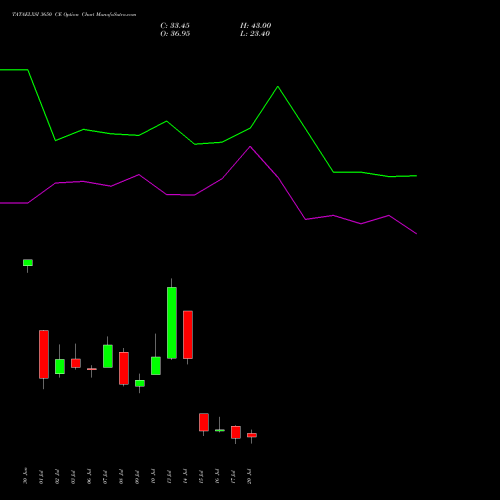500x500 pixels.
Task: Click the tall red candle above 01 Jul
Action: click(44, 354)
